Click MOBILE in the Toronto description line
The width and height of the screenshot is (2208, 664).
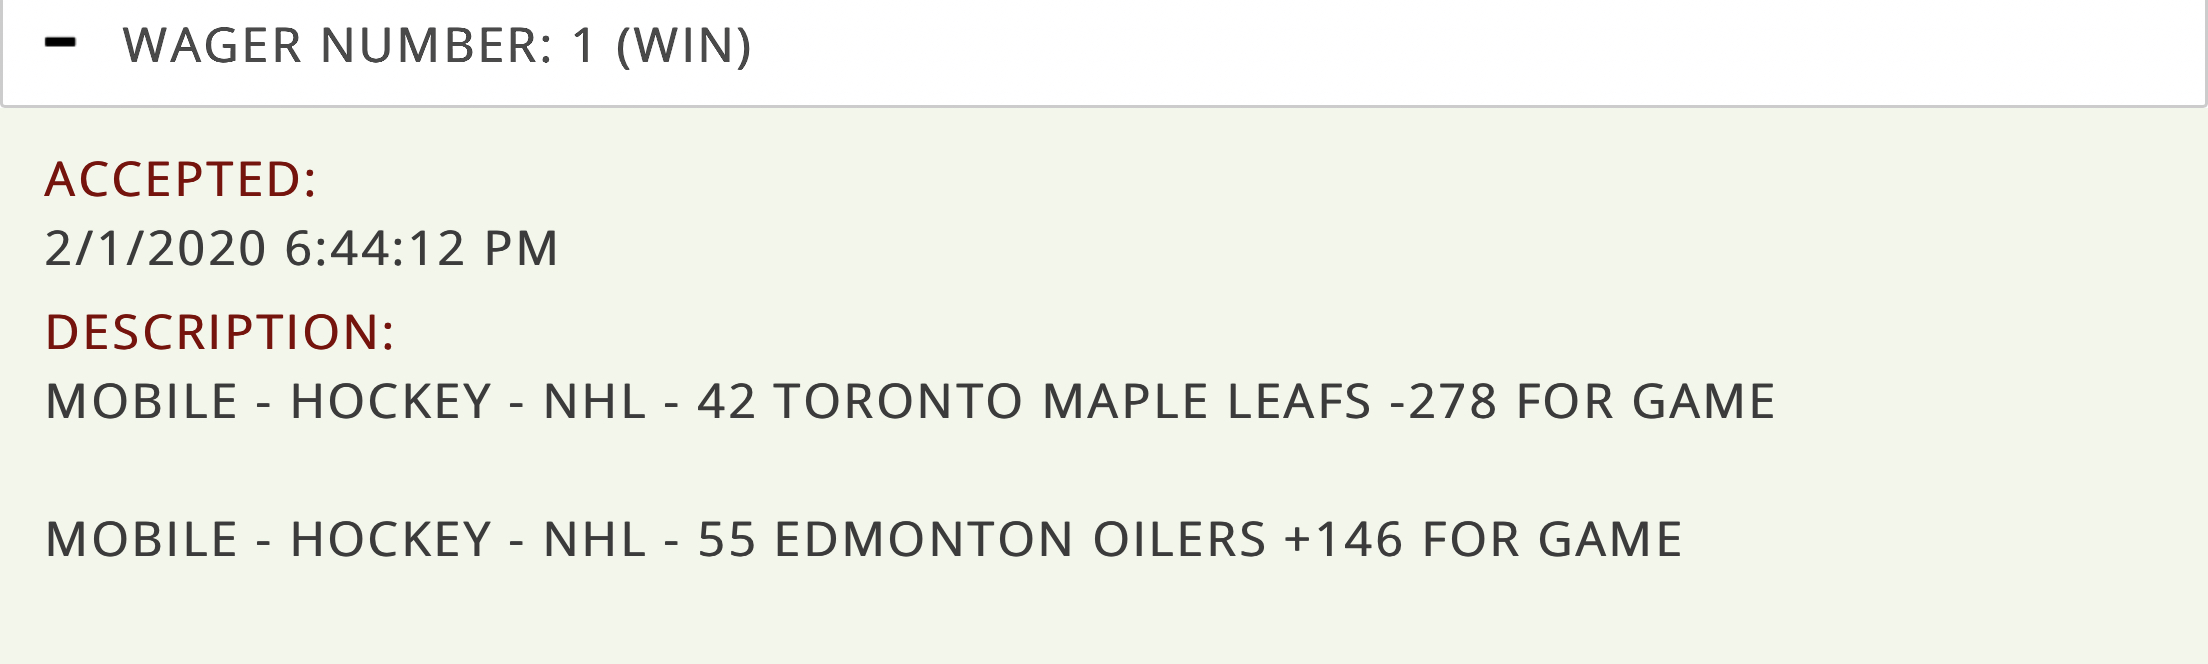click(142, 402)
